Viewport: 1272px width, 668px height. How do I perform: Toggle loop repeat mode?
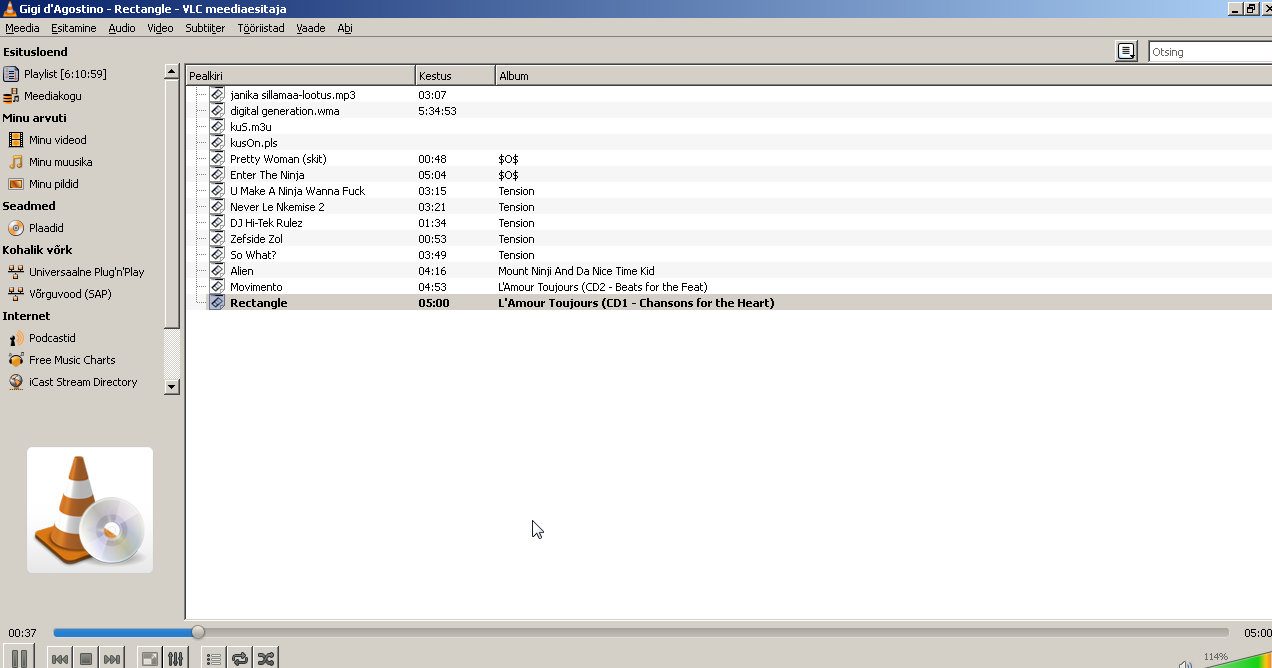240,659
